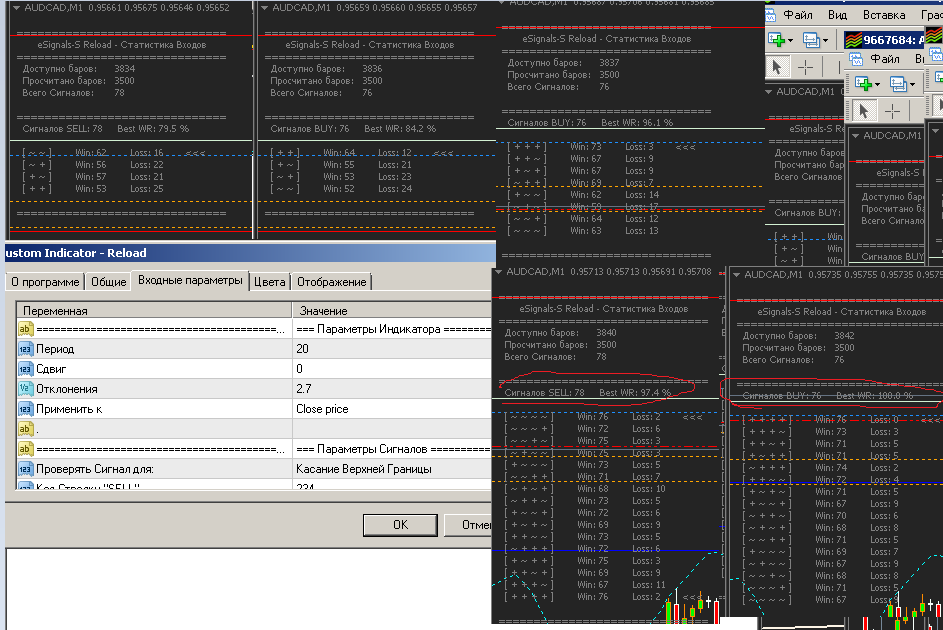Switch to the О программе tab
Viewport: 943px width, 630px height.
[x=43, y=282]
